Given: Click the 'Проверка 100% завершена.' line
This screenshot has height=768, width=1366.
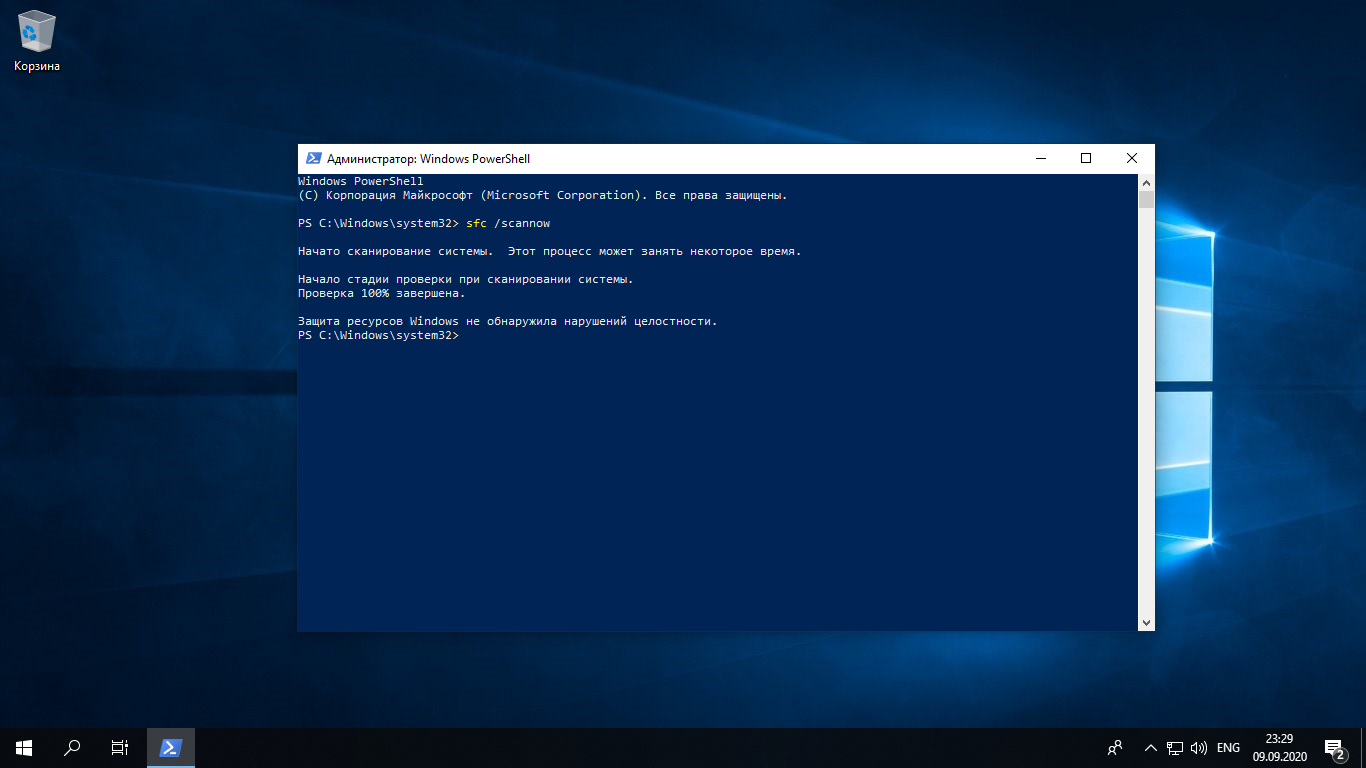Looking at the screenshot, I should pyautogui.click(x=381, y=293).
